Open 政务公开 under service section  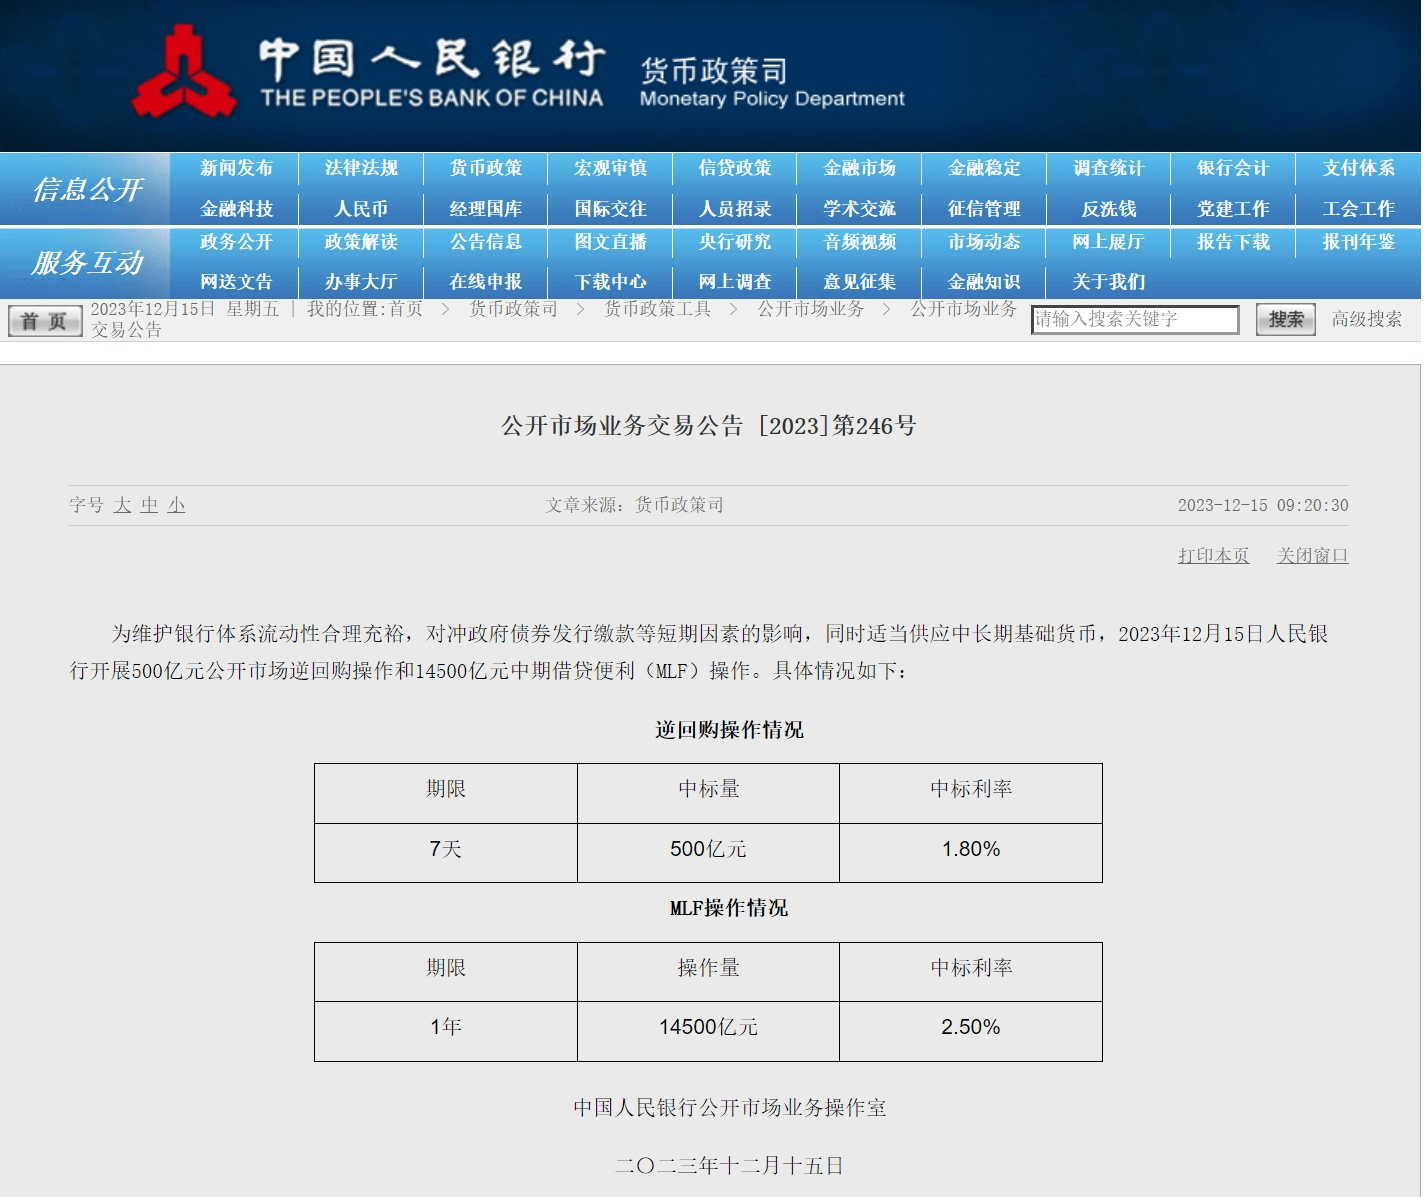click(236, 242)
